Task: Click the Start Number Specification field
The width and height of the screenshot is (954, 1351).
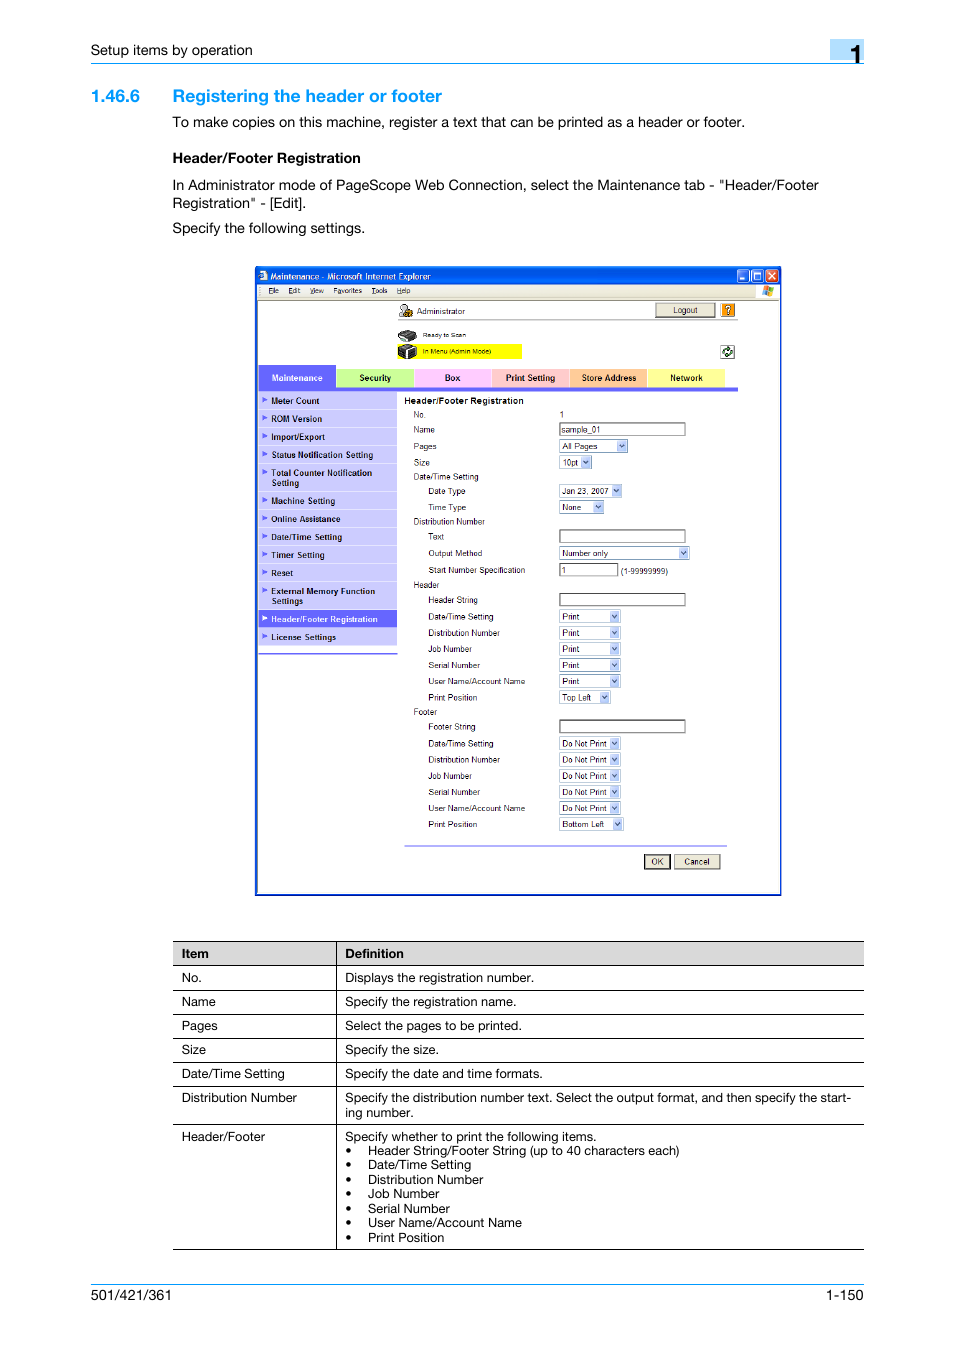Action: (589, 570)
